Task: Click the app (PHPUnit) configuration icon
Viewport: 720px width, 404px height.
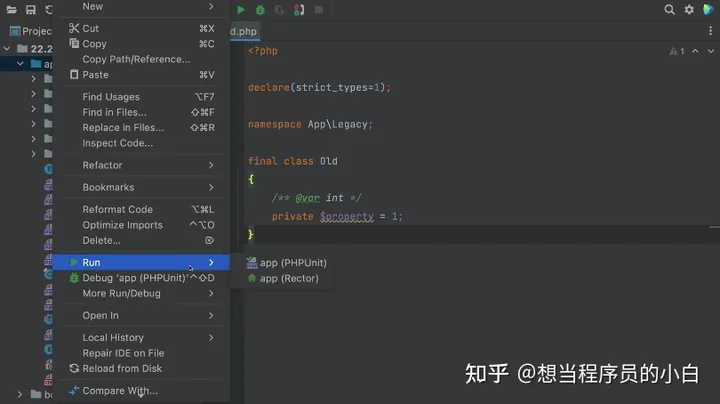Action: tap(252, 263)
